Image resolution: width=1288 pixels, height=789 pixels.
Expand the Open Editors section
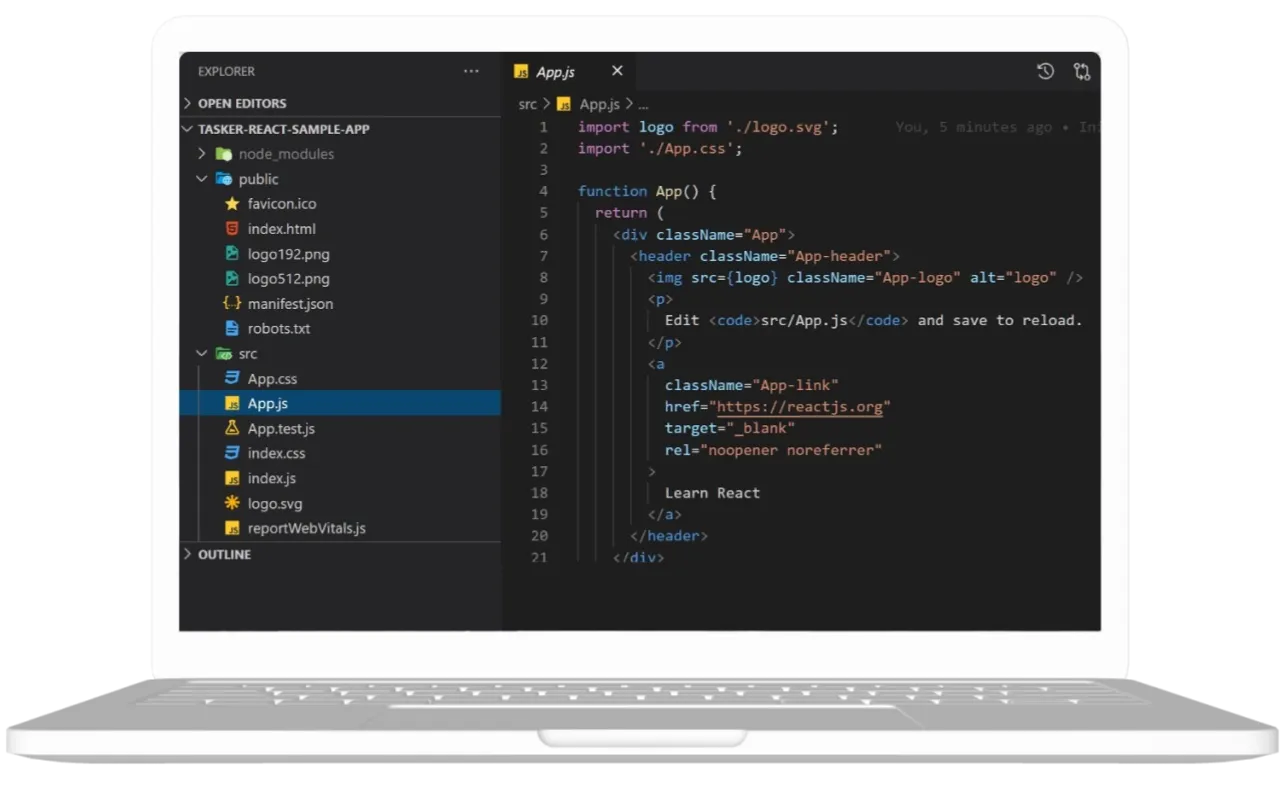point(241,103)
